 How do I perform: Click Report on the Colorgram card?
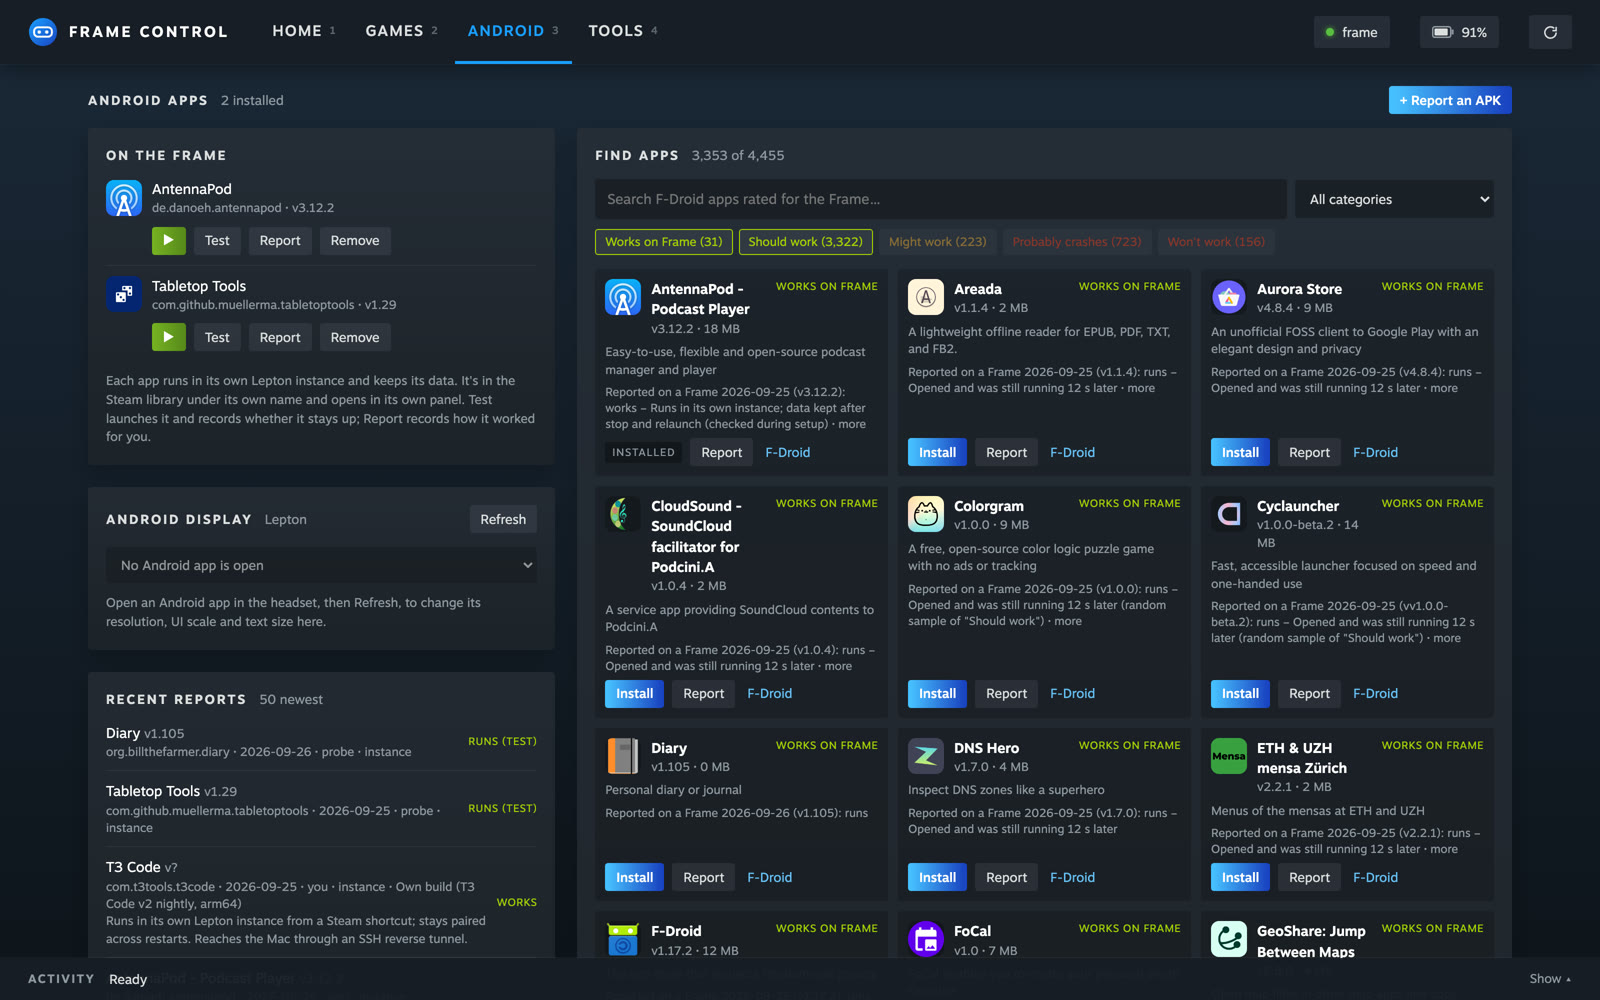click(1006, 693)
